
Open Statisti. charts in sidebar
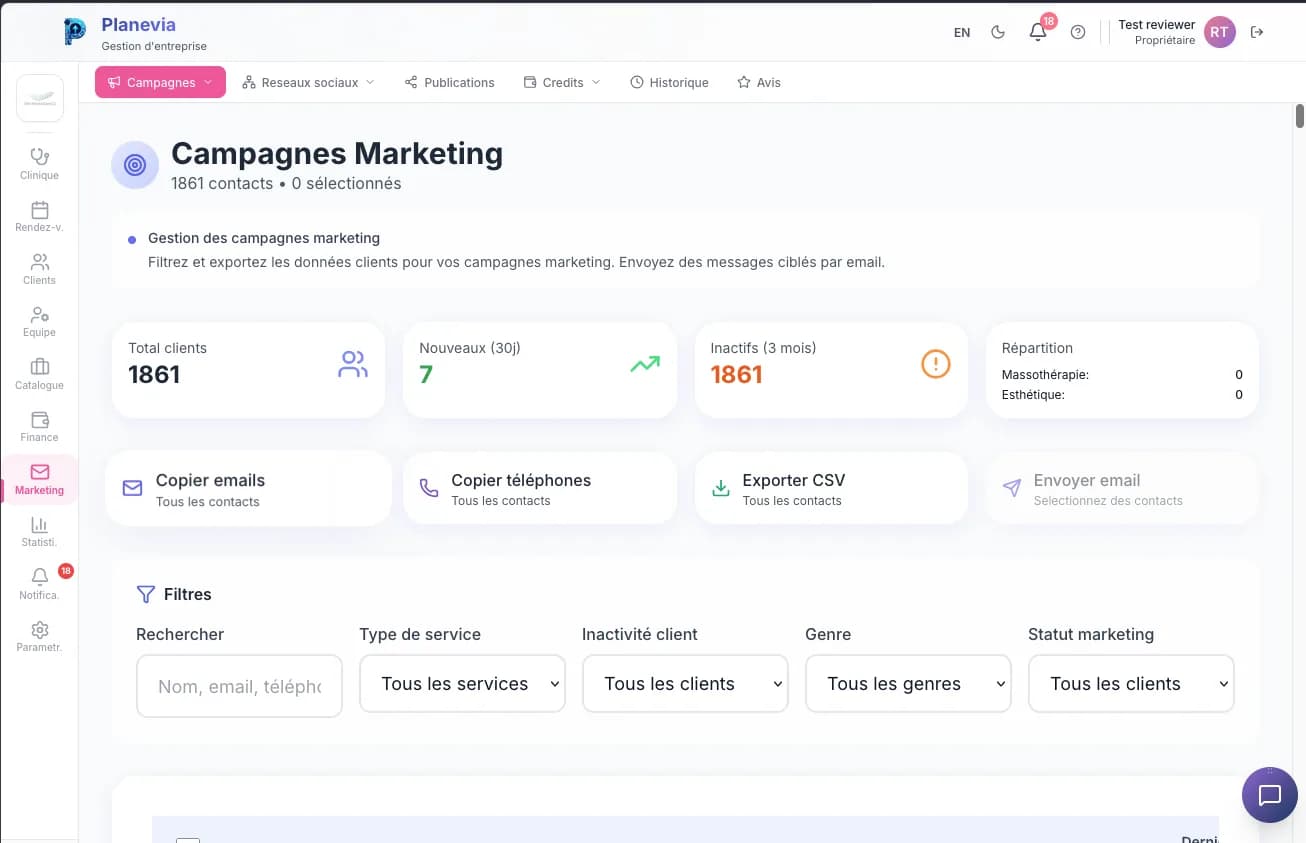39,531
